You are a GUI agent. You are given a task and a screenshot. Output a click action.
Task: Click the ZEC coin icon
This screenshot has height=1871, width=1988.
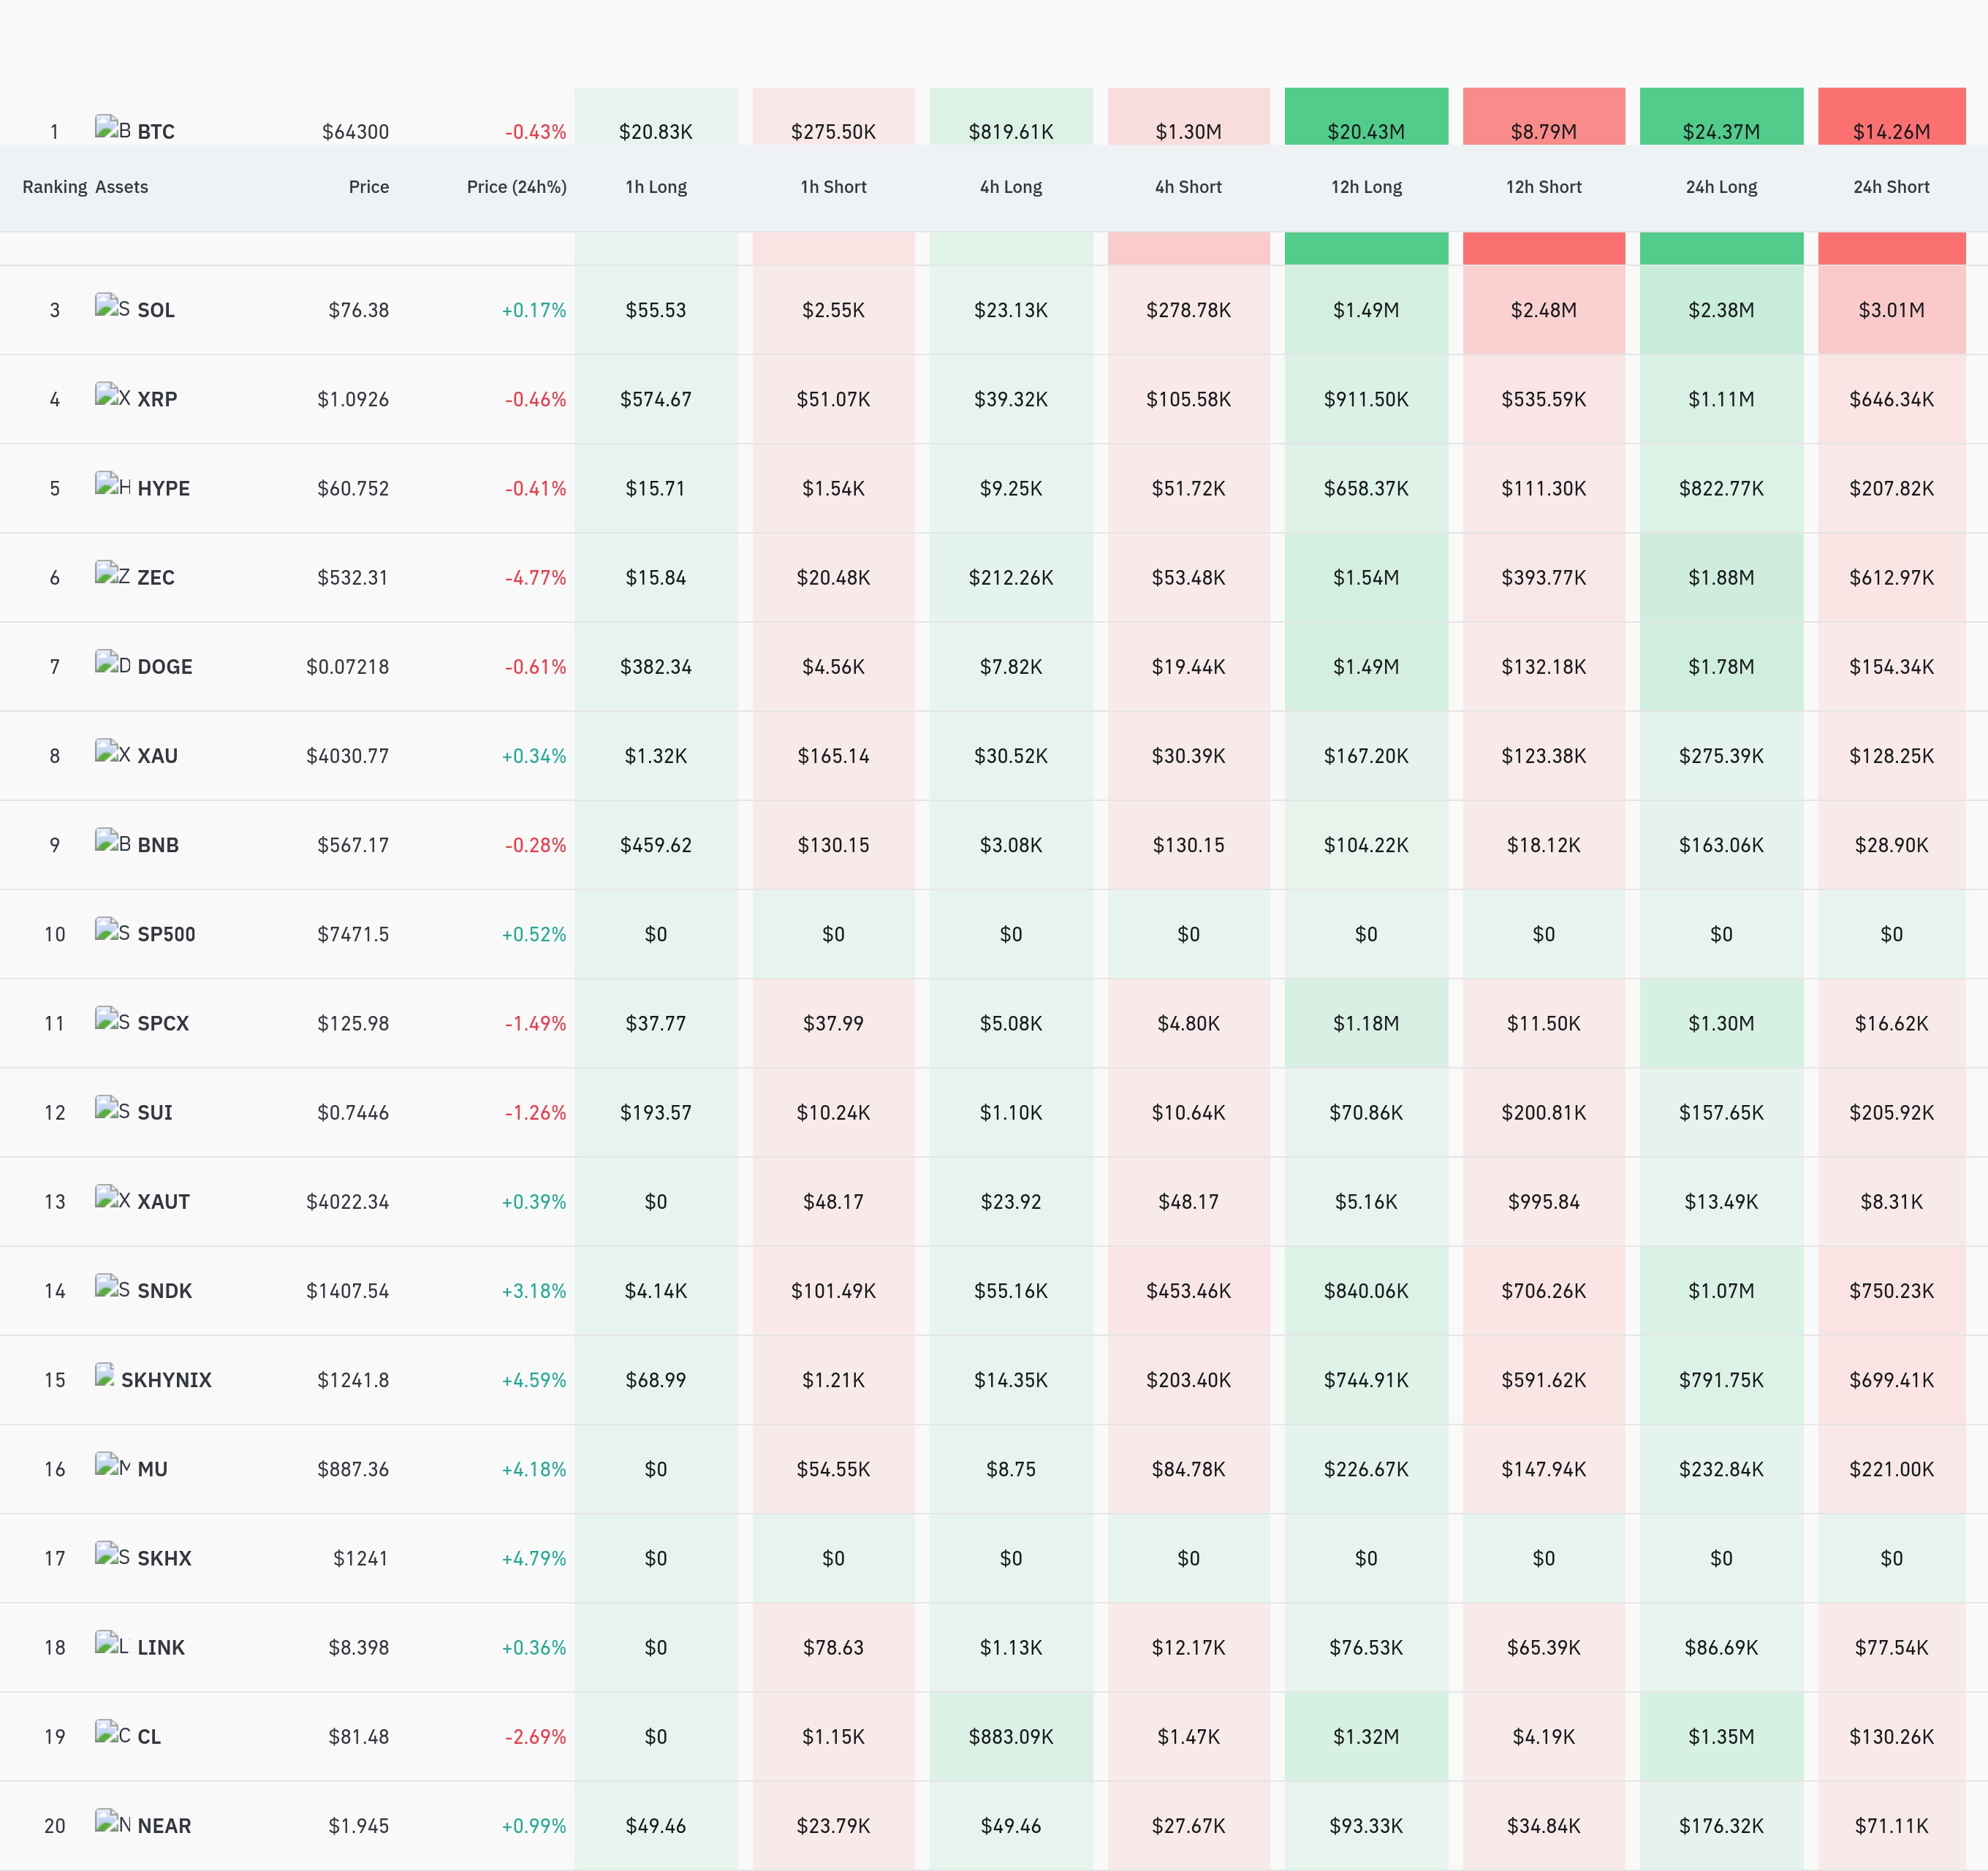click(112, 573)
